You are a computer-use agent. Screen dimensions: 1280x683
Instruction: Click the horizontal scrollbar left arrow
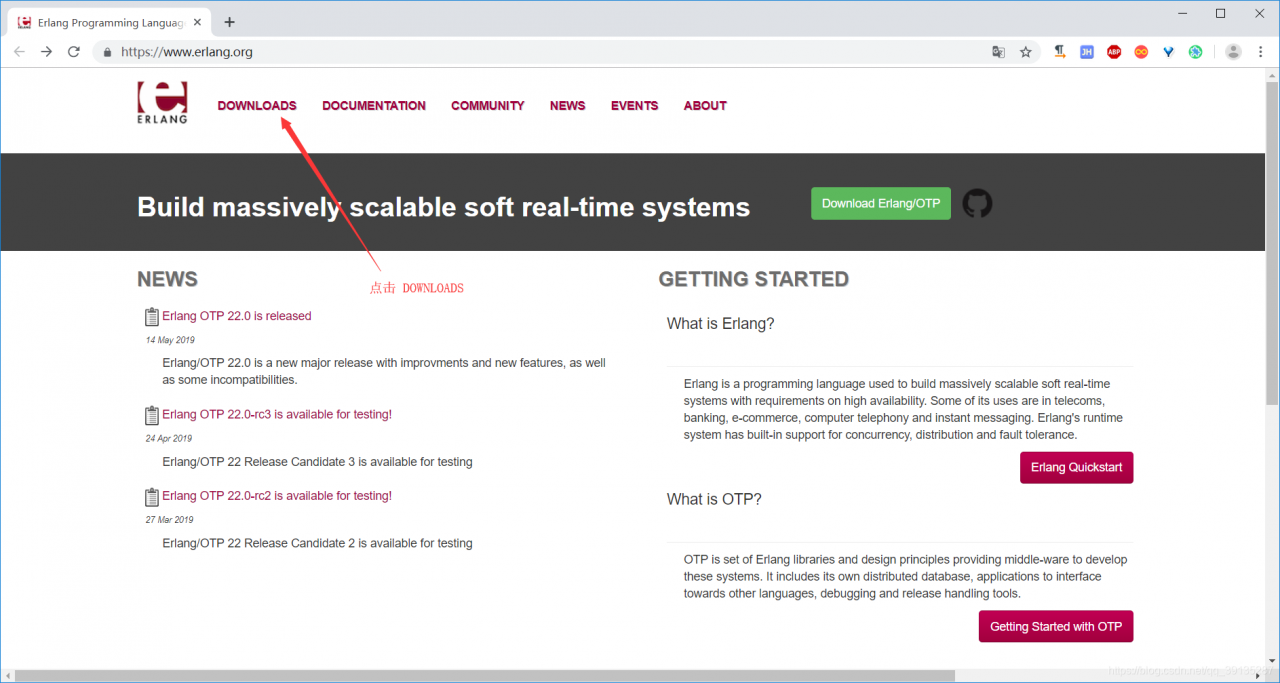point(7,675)
